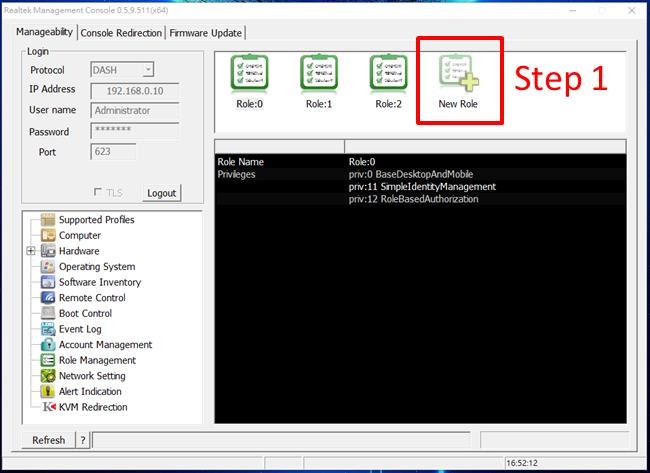Select Boot Control label in tree
Screen dimensions: 650x473
pyautogui.click(x=85, y=313)
